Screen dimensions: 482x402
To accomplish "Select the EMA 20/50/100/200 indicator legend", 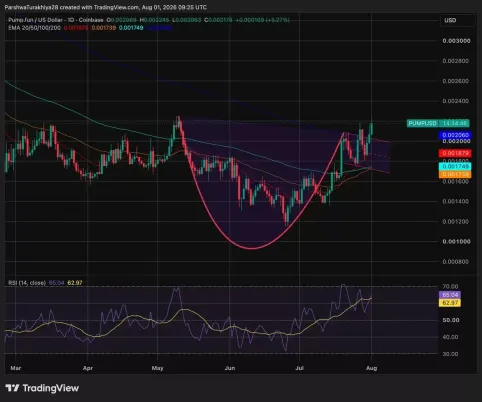I will (x=34, y=28).
